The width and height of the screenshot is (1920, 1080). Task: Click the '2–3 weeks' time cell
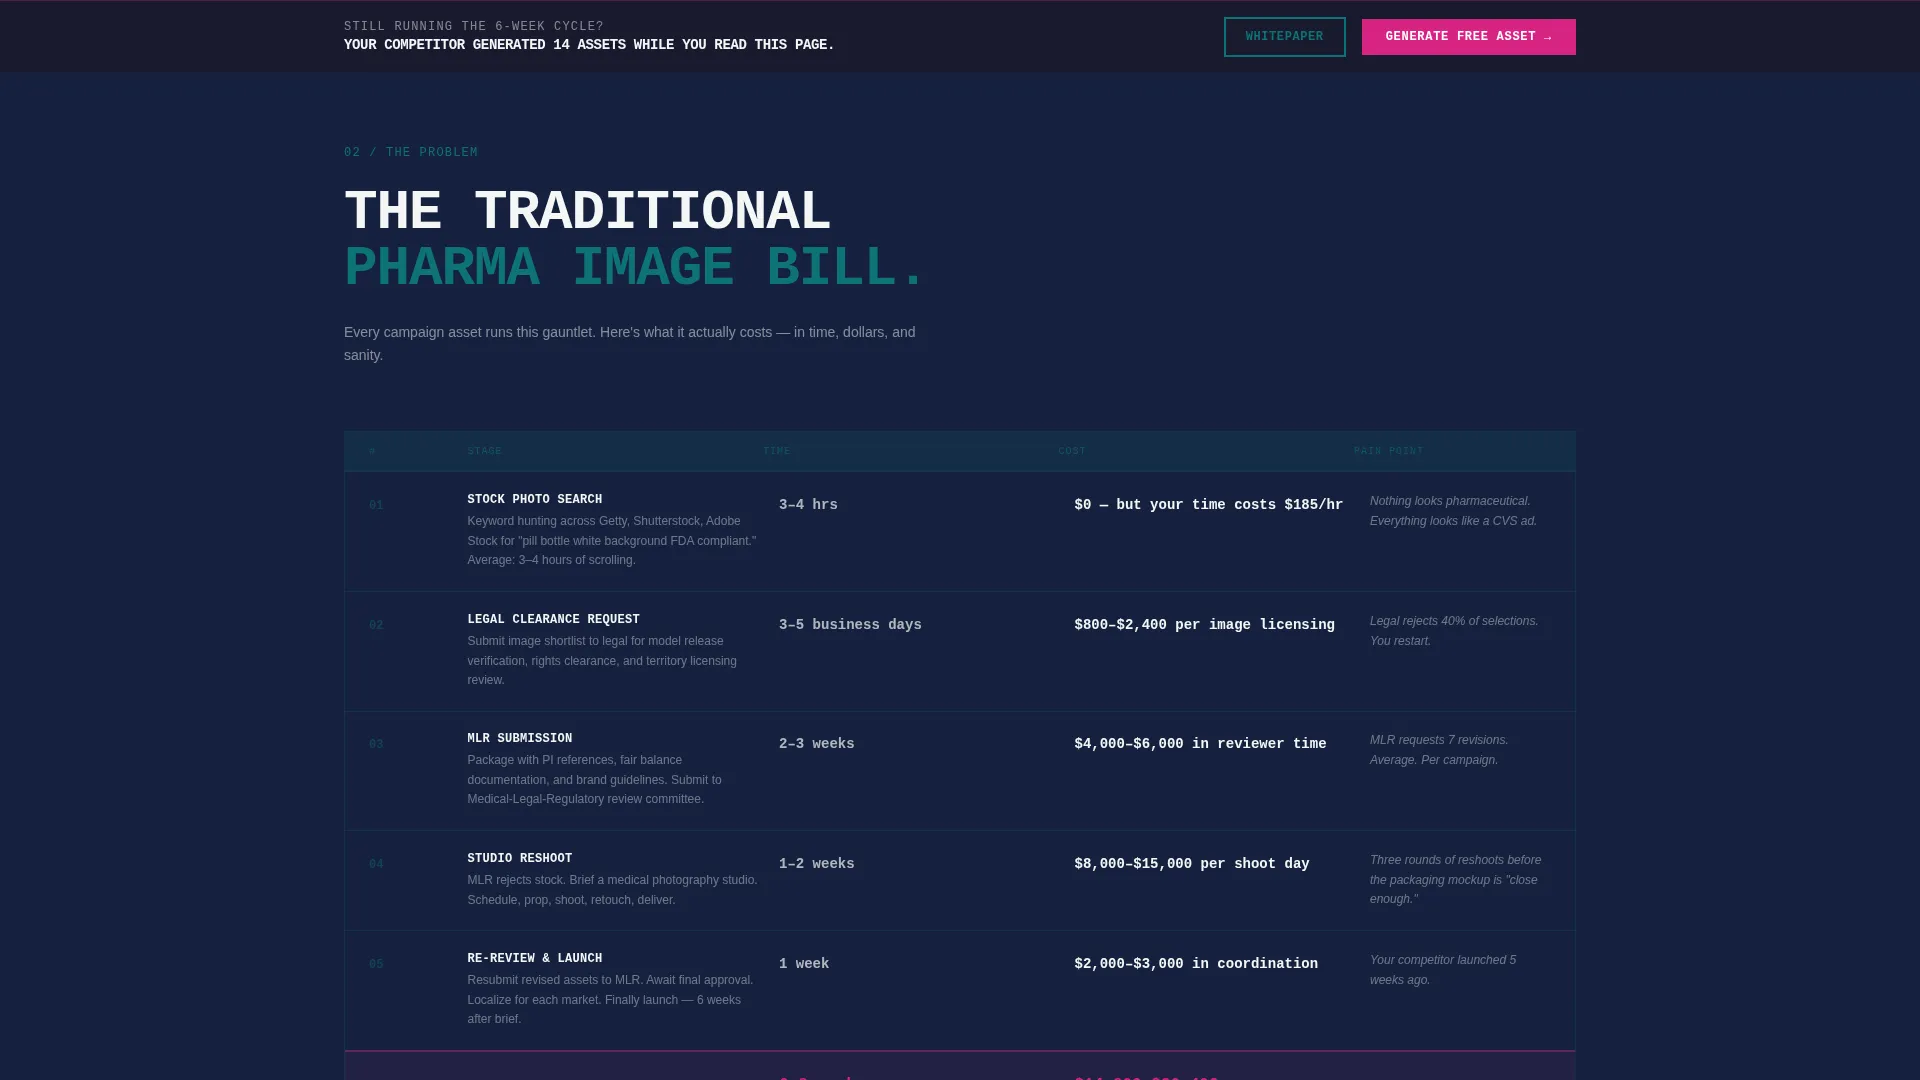coord(816,744)
